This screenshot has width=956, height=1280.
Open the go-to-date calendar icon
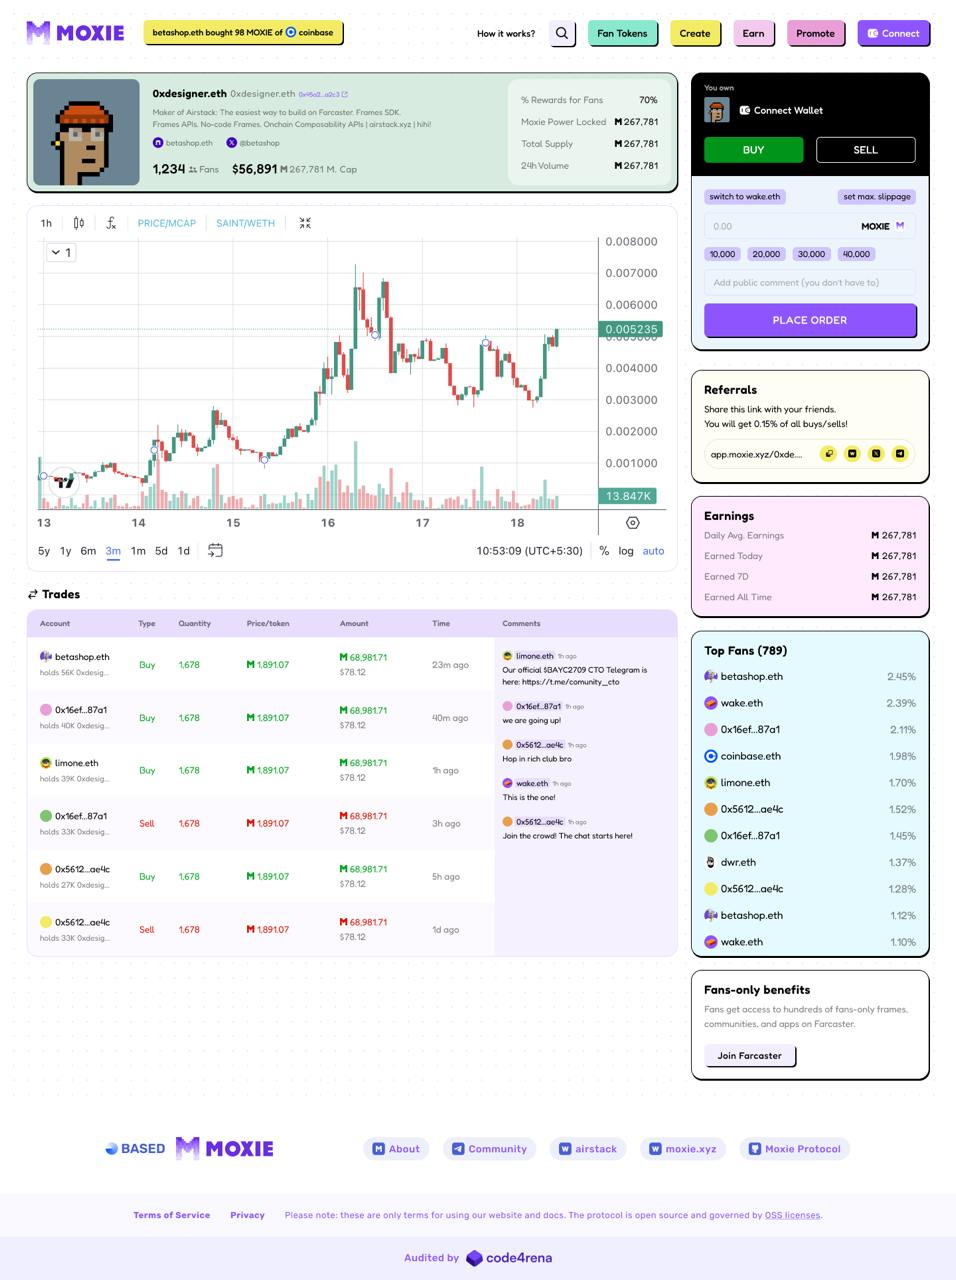click(x=215, y=550)
